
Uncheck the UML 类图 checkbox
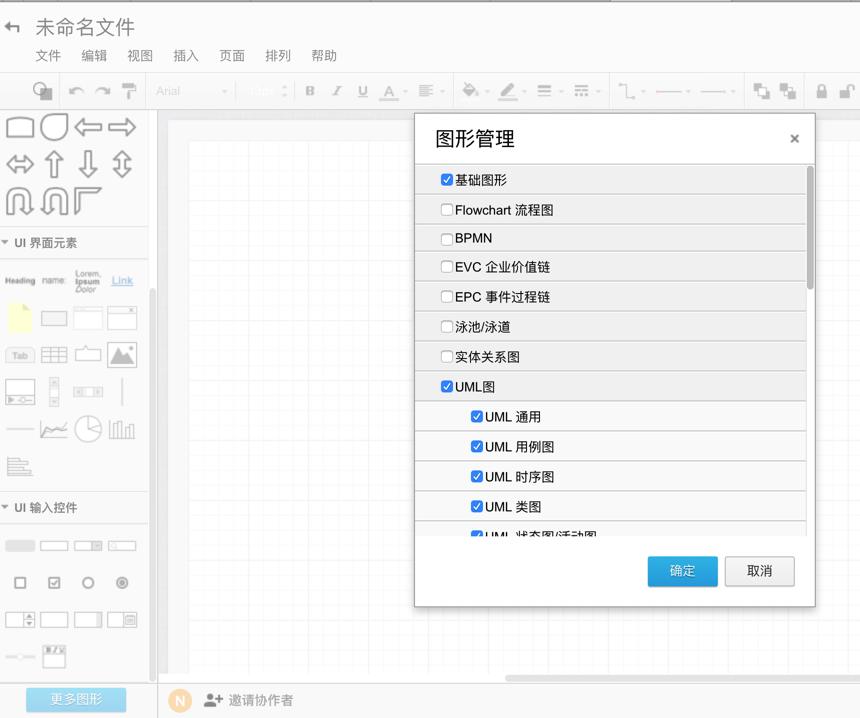(477, 506)
